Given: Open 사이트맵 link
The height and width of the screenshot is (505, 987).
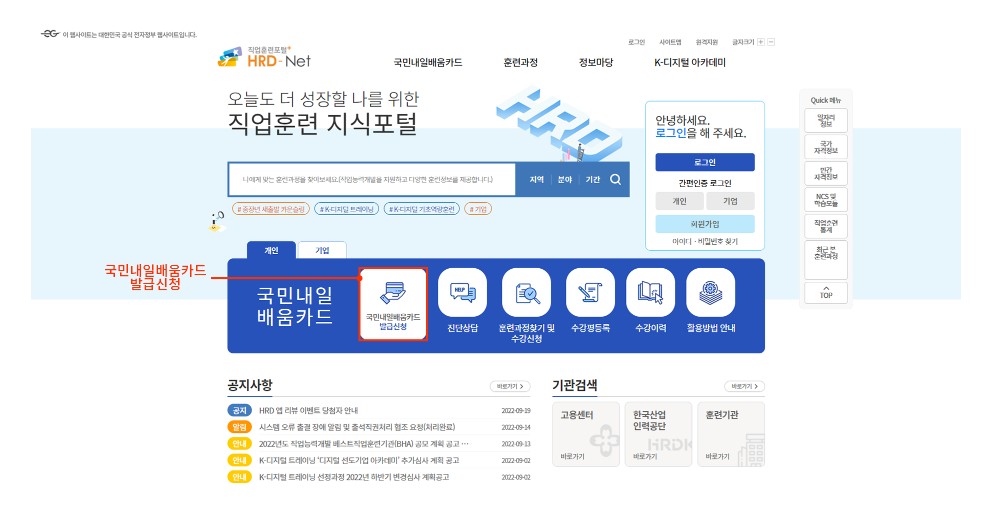Looking at the screenshot, I should click(x=670, y=42).
